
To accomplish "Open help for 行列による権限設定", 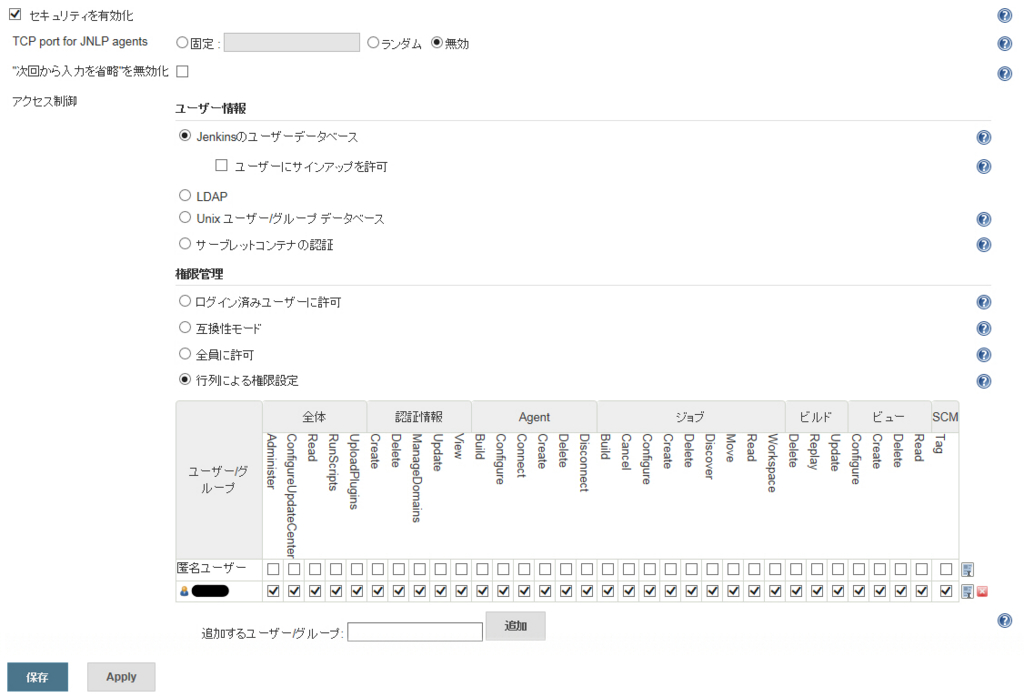I will tap(984, 381).
